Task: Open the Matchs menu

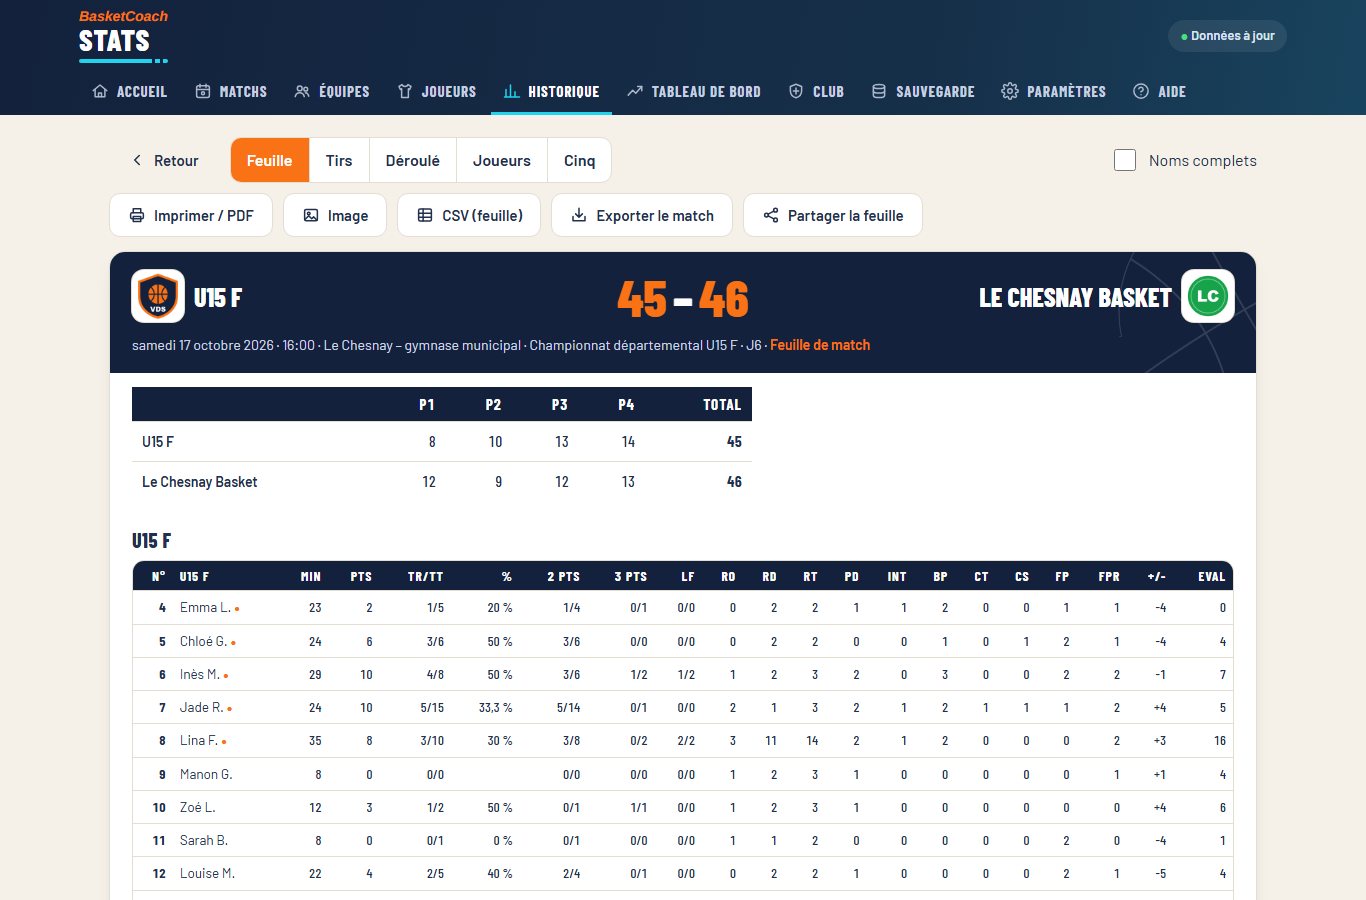Action: pos(231,91)
